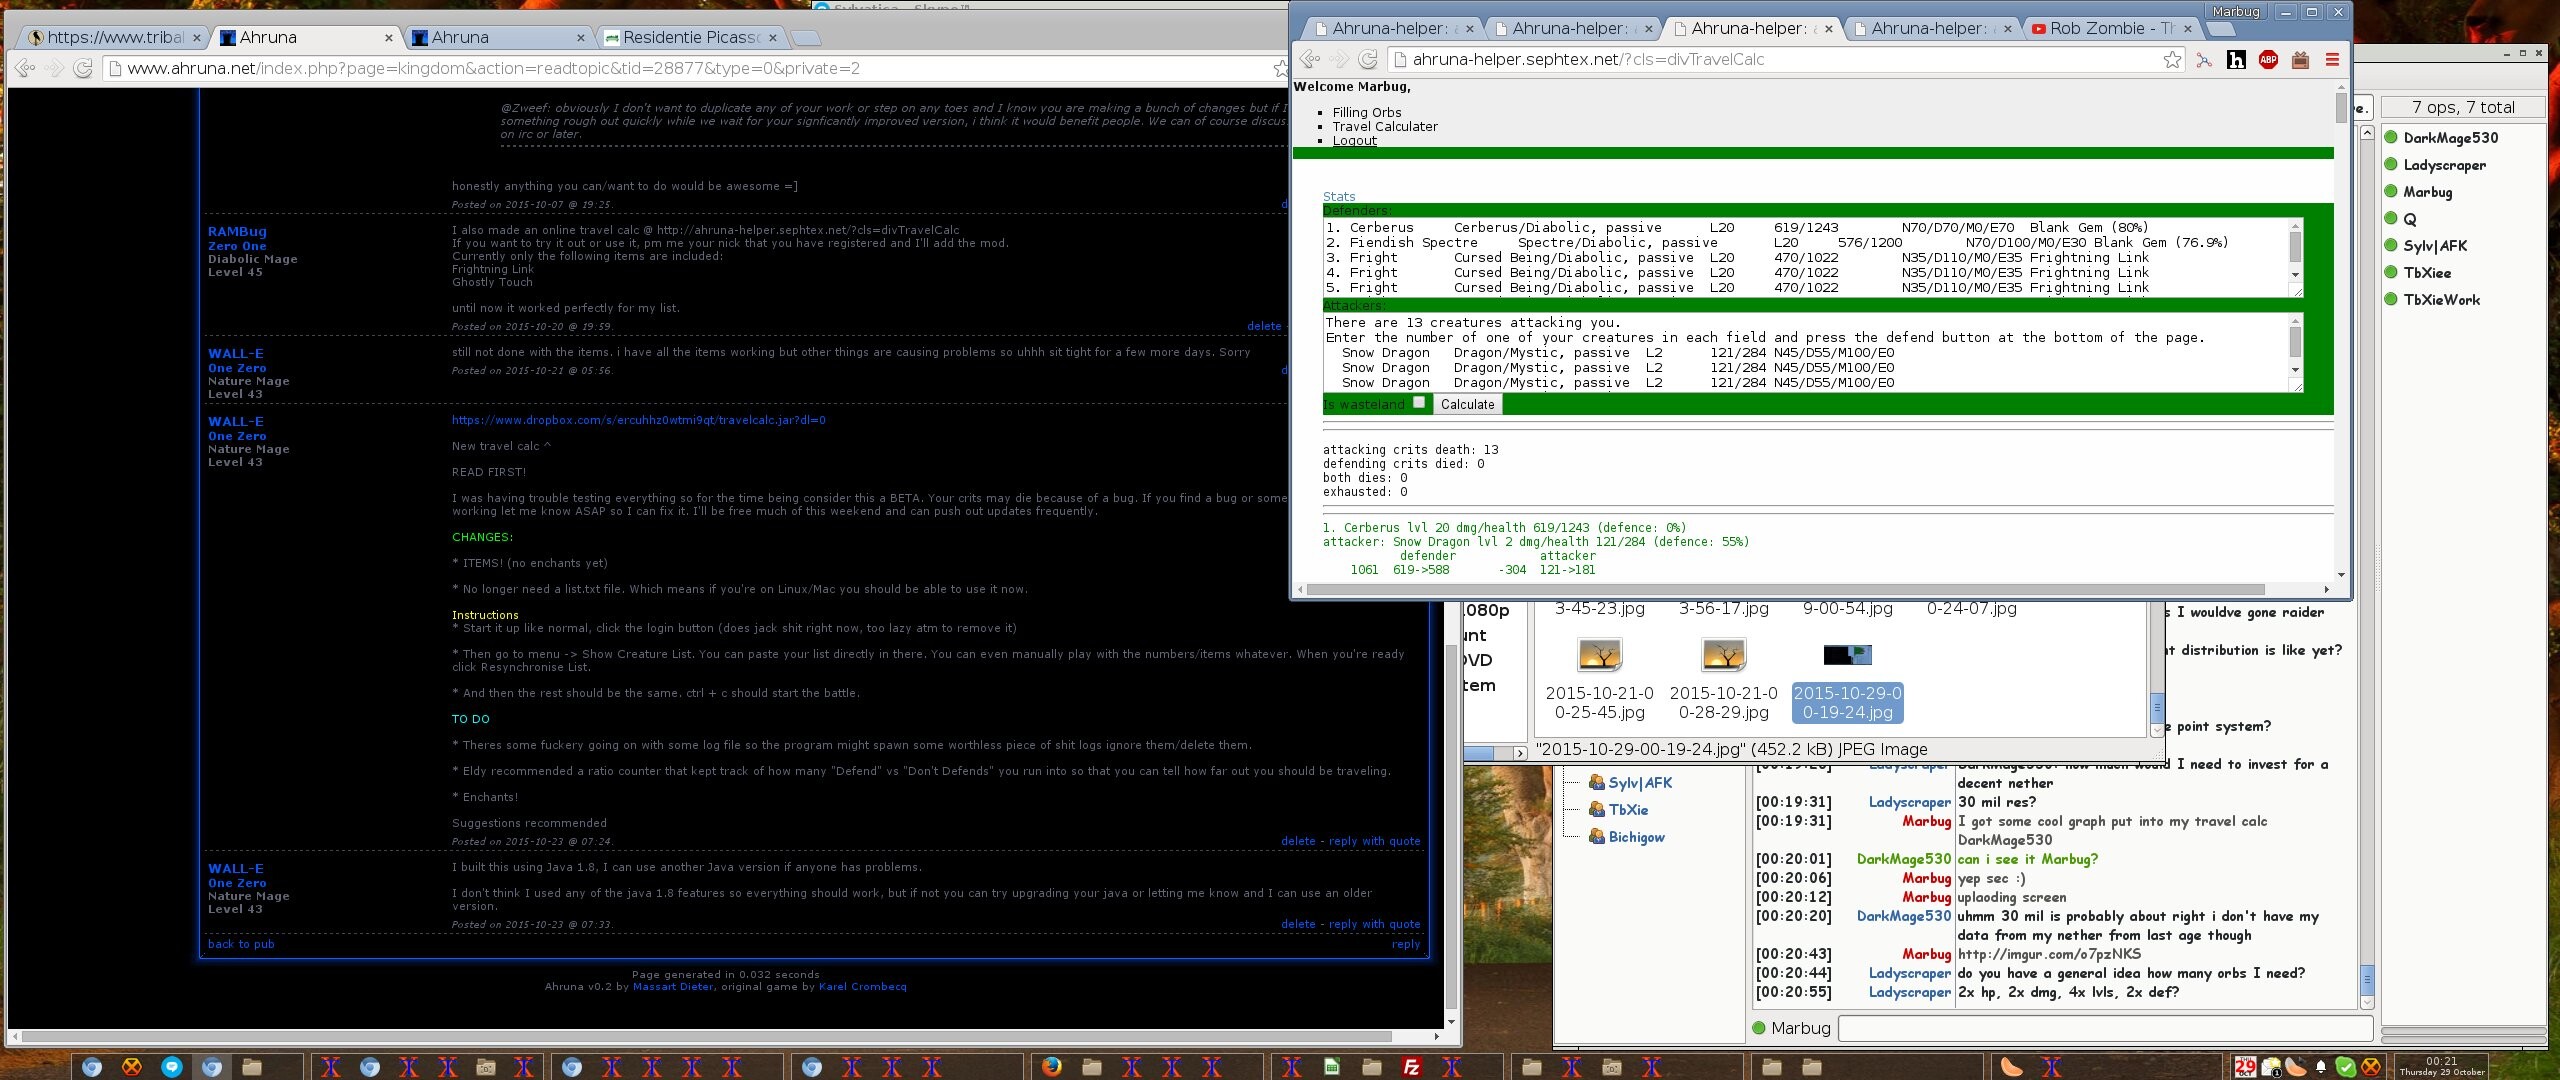Open the travelcalc.jar Dropbox link
2560x1080 pixels.
coord(638,420)
